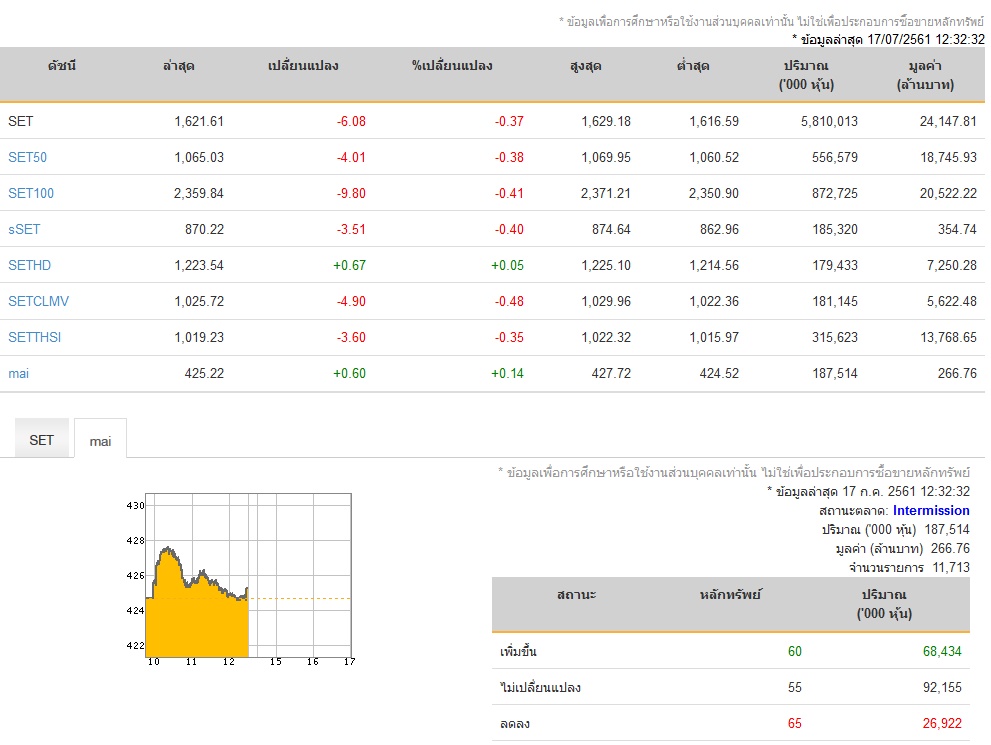Click the เปลี่ยนแปลง column header
This screenshot has height=745, width=991.
point(303,66)
